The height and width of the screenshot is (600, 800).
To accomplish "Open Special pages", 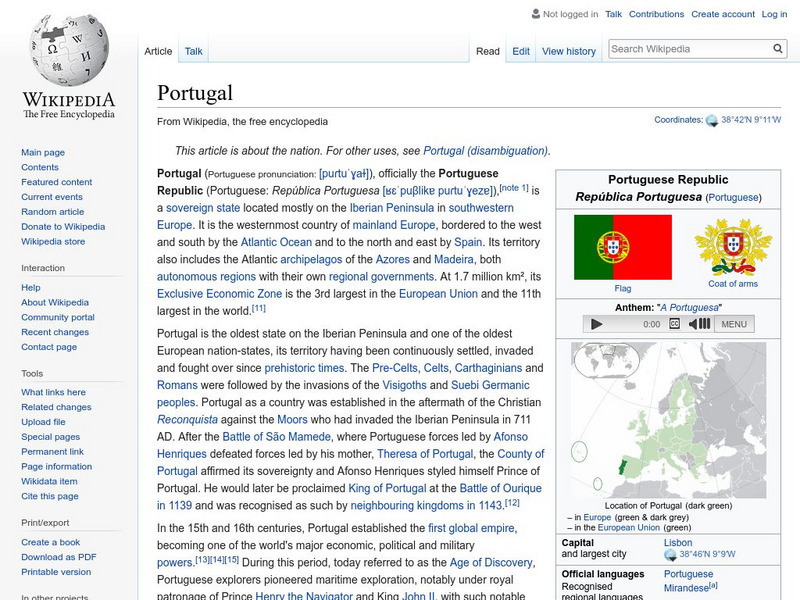I will [51, 437].
